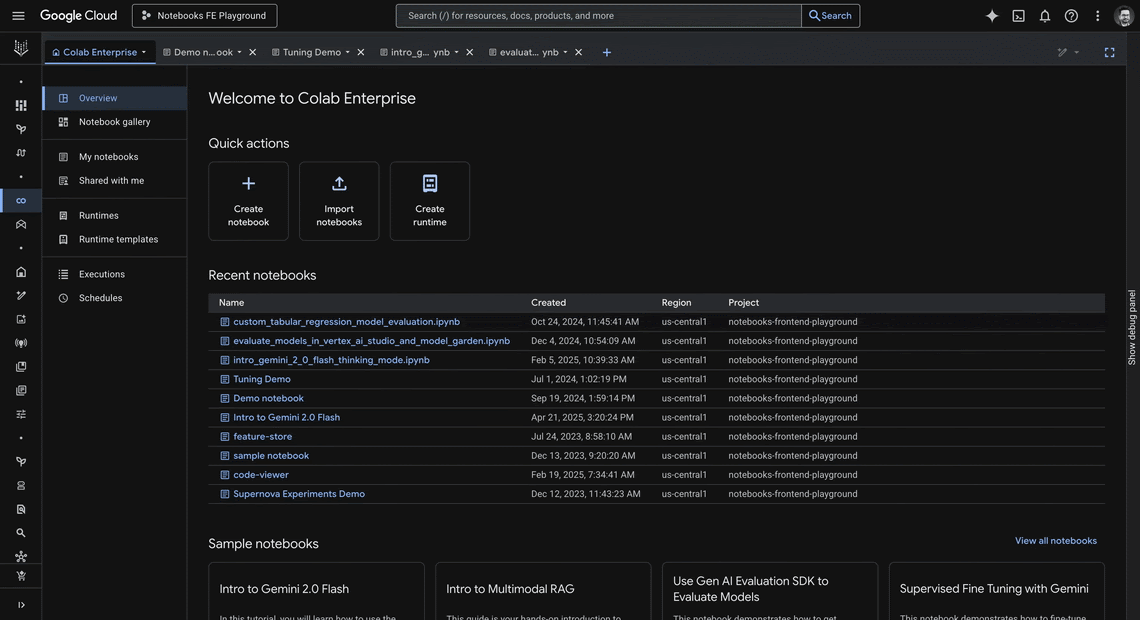The width and height of the screenshot is (1140, 620).
Task: Open the Dashboard icon in left rail
Action: (21, 105)
